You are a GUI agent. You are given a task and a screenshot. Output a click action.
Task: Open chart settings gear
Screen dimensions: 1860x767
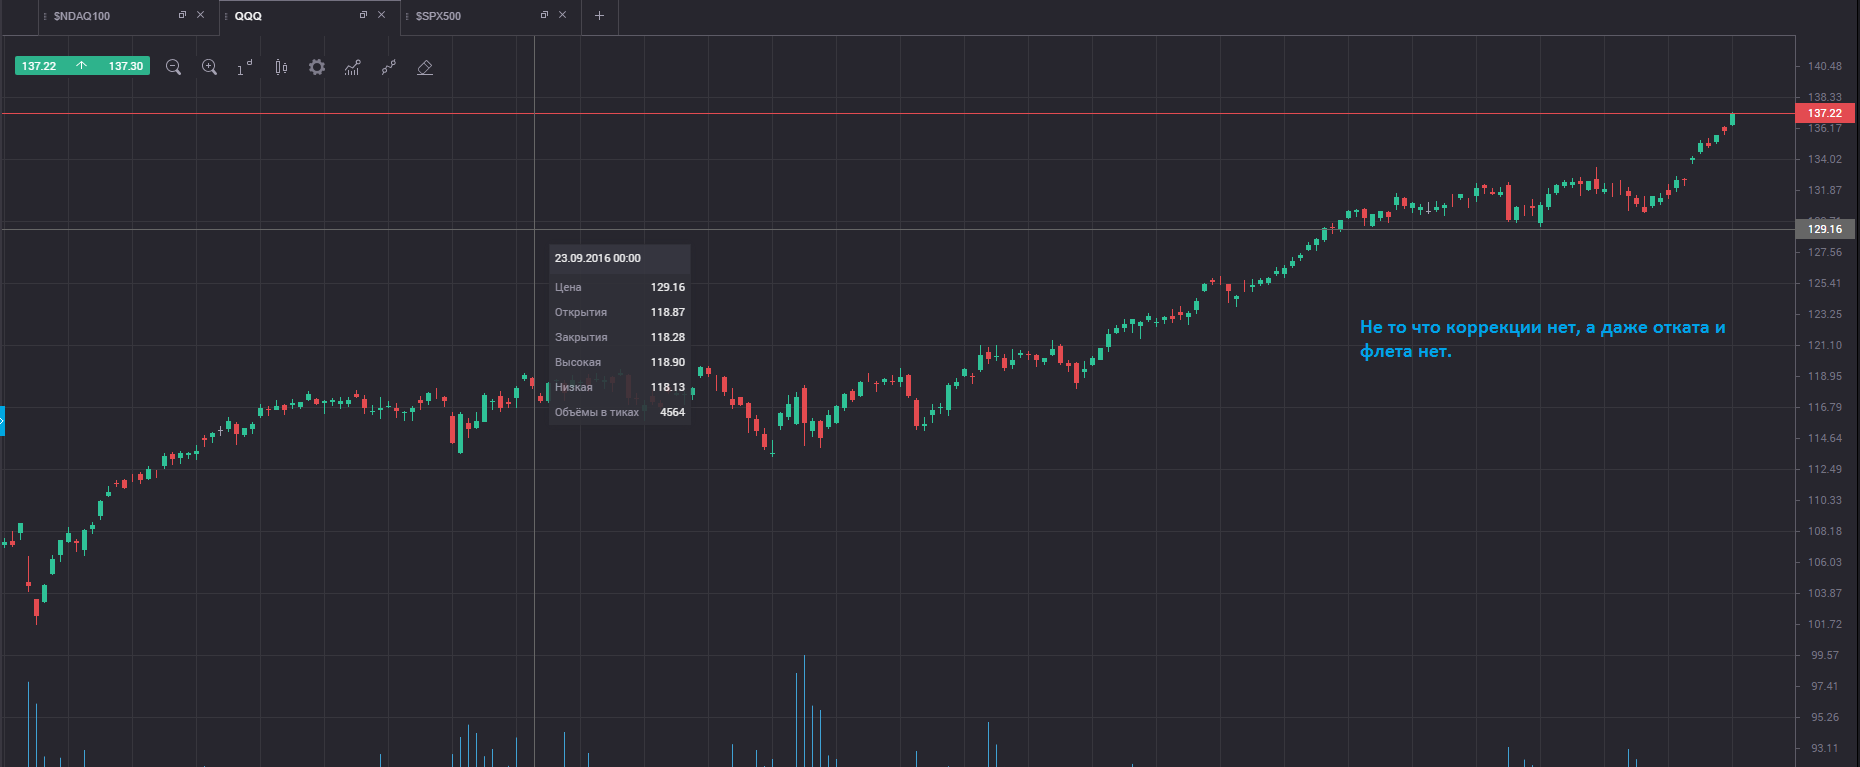pyautogui.click(x=317, y=67)
